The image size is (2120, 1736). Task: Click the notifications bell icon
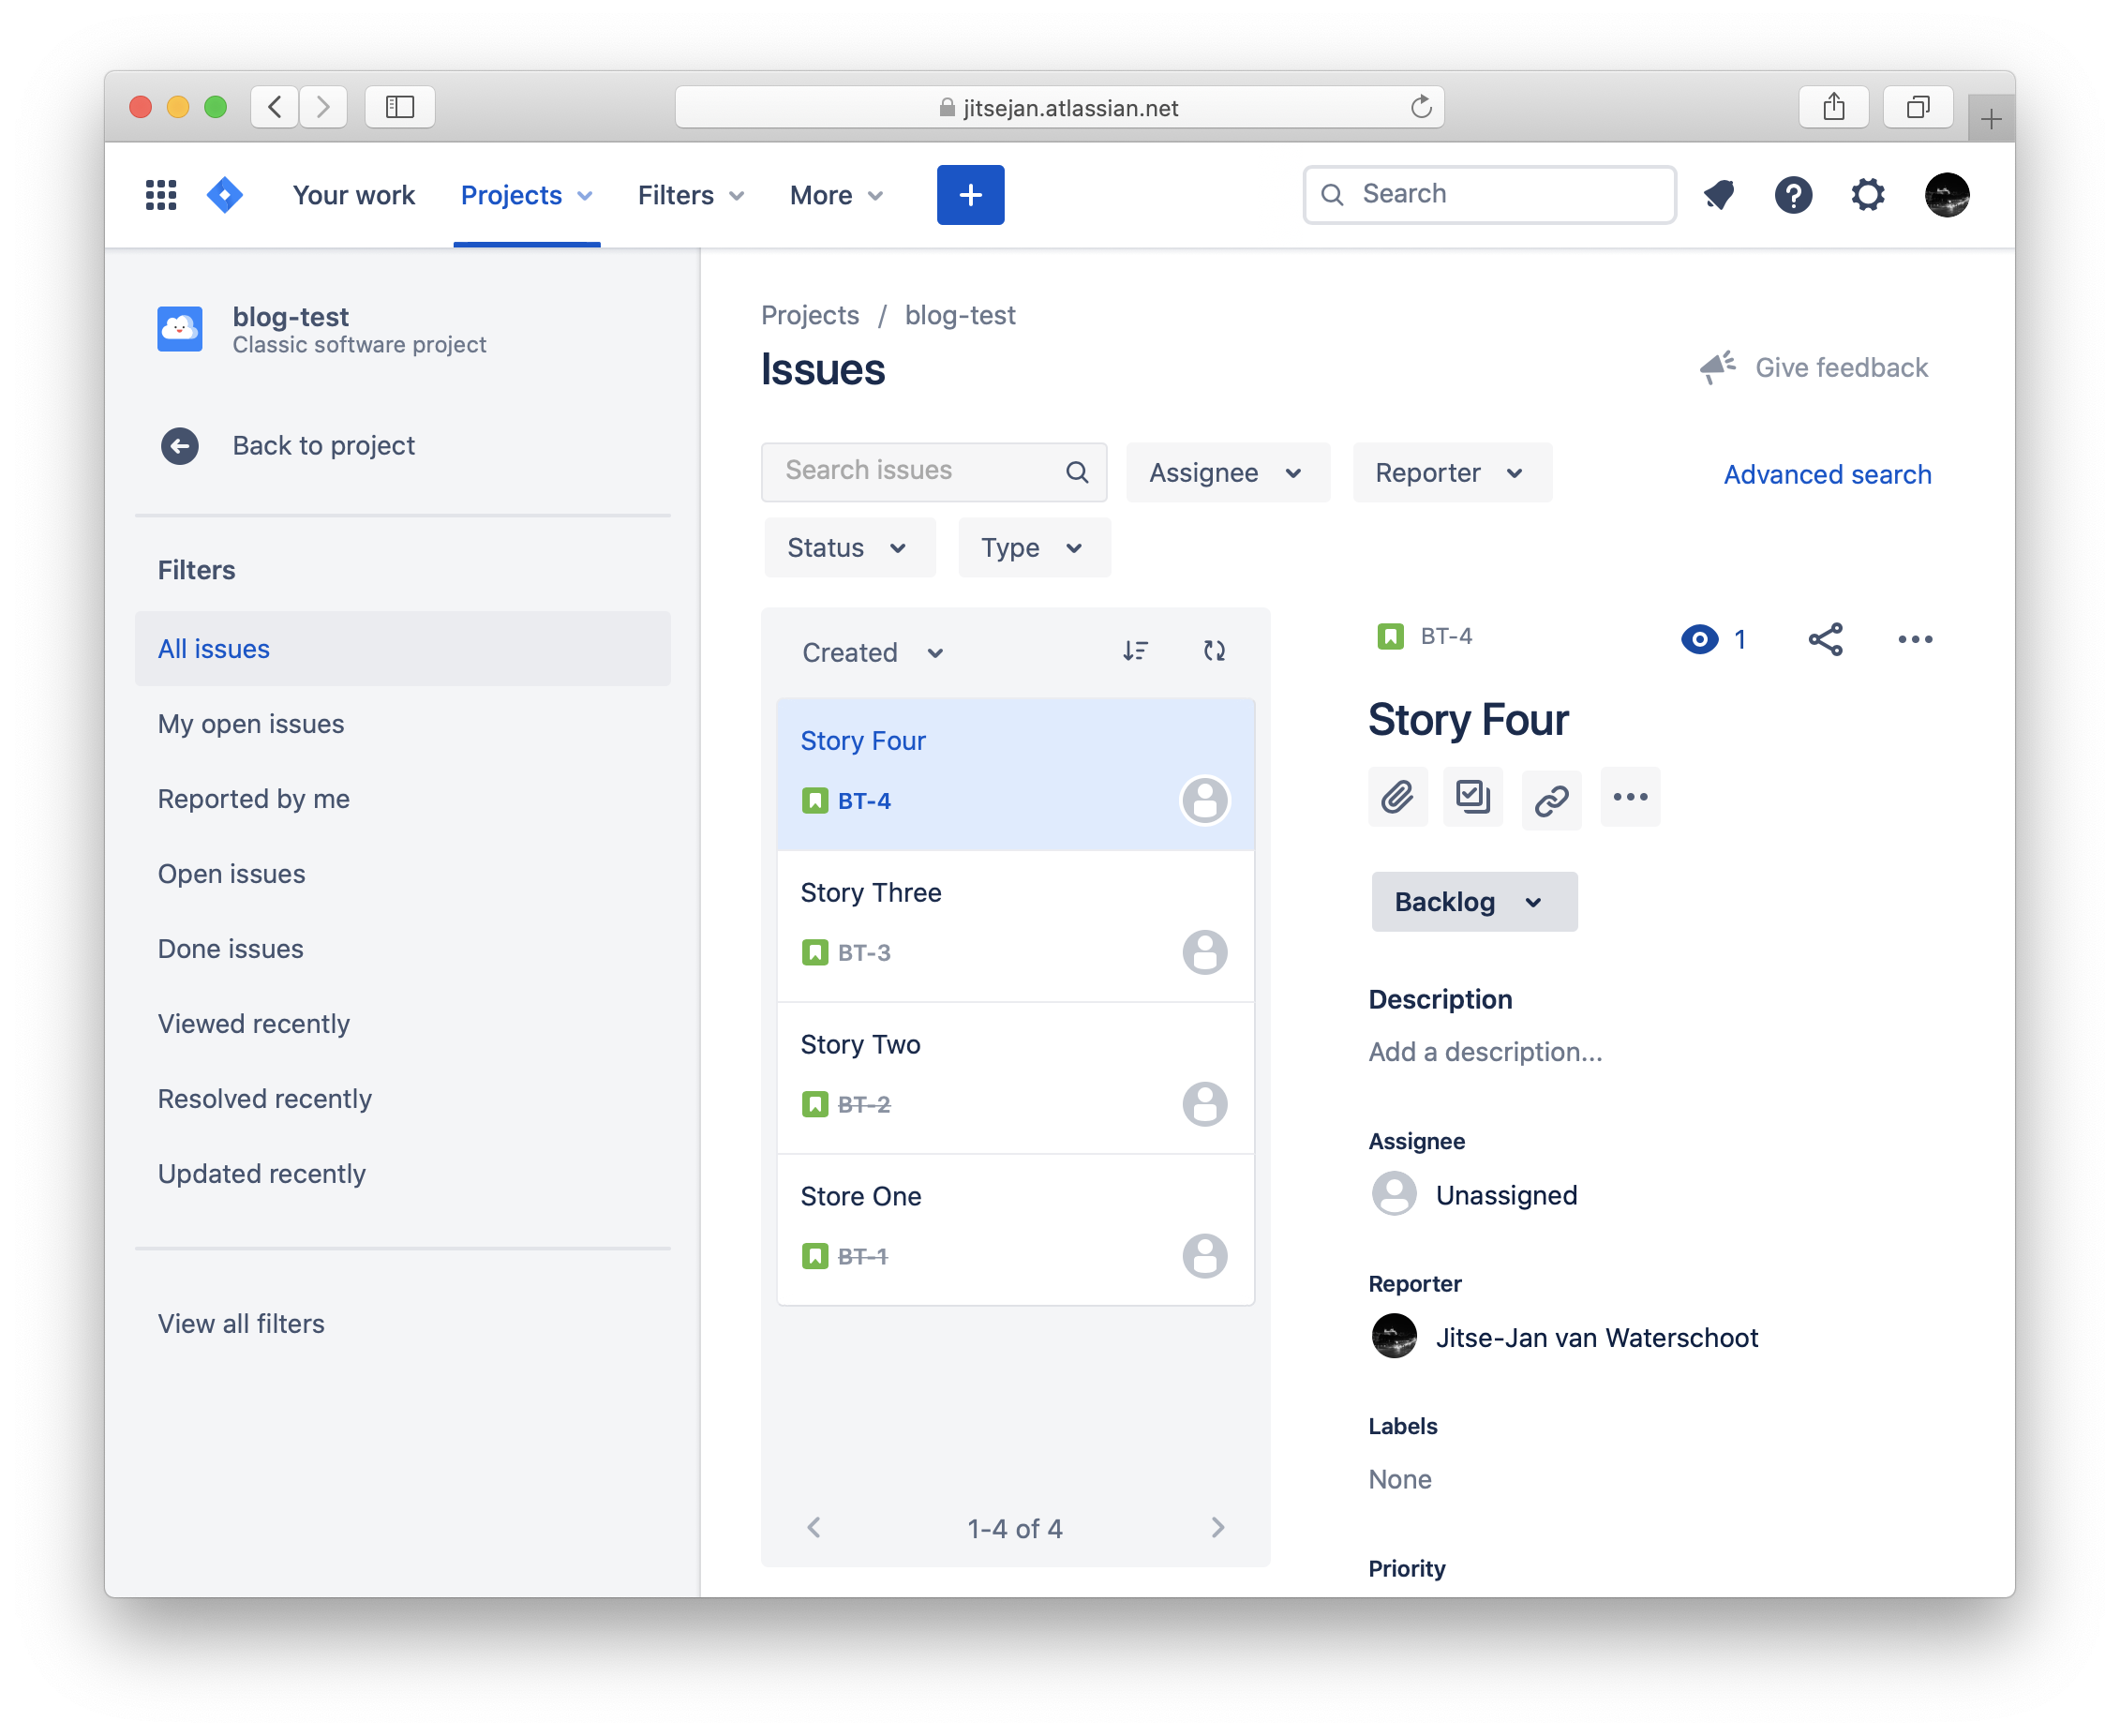point(1719,194)
